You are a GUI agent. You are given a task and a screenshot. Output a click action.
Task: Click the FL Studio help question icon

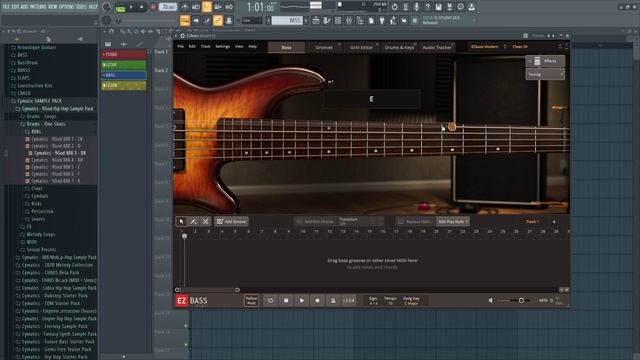point(427,7)
